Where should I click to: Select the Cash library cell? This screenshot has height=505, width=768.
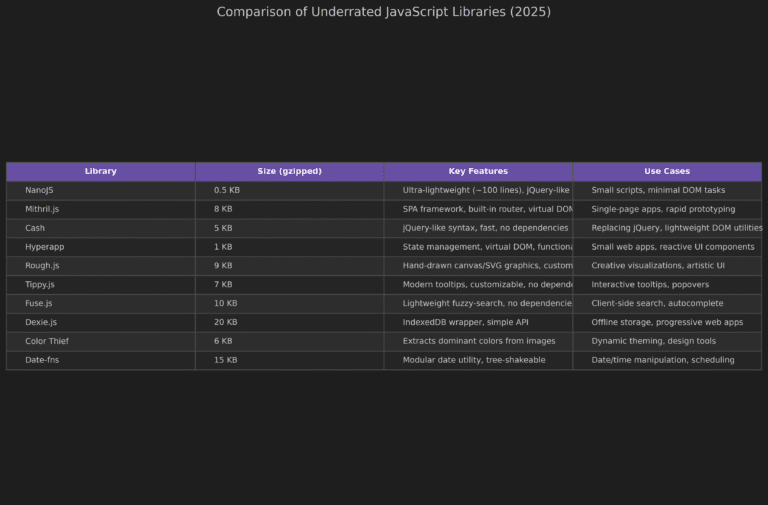point(101,228)
